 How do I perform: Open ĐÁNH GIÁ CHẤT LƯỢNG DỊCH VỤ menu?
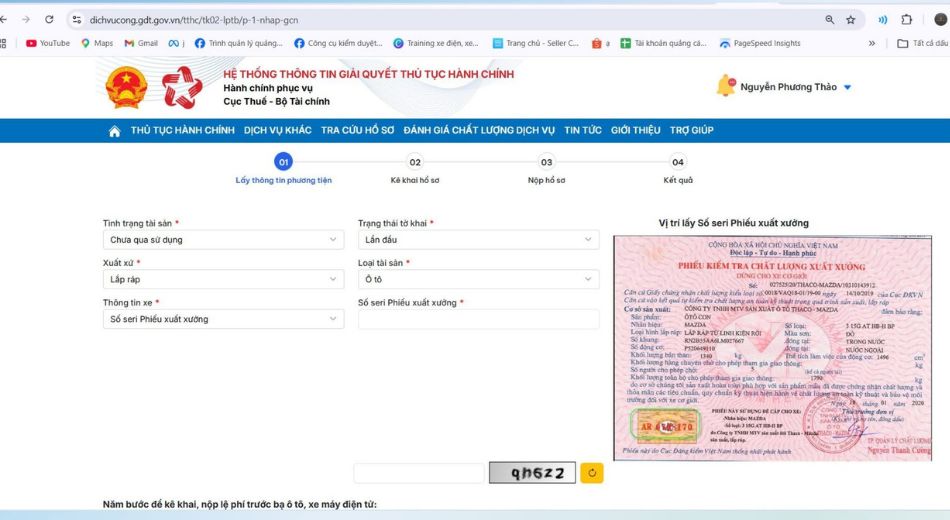(x=479, y=130)
